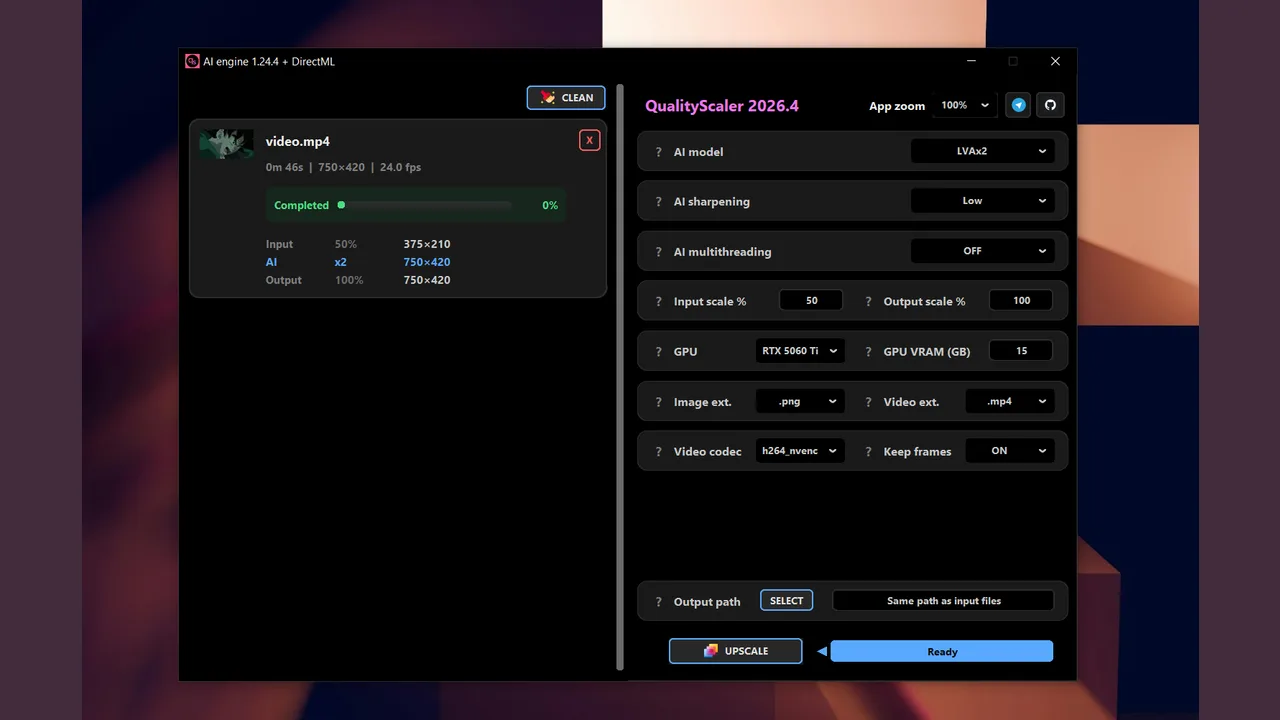Open the Video codec h264_nvenc dropdown
The width and height of the screenshot is (1280, 720).
pyautogui.click(x=800, y=451)
